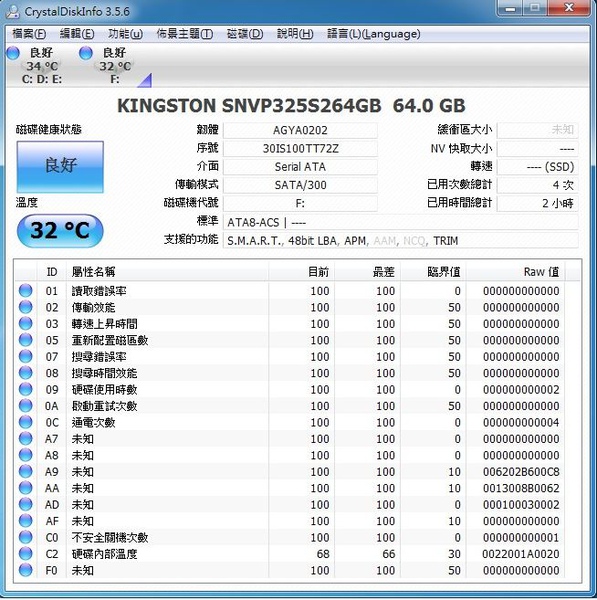The image size is (597, 600).
Task: Select the C0 不安全關機次數 row
Action: pos(297,537)
